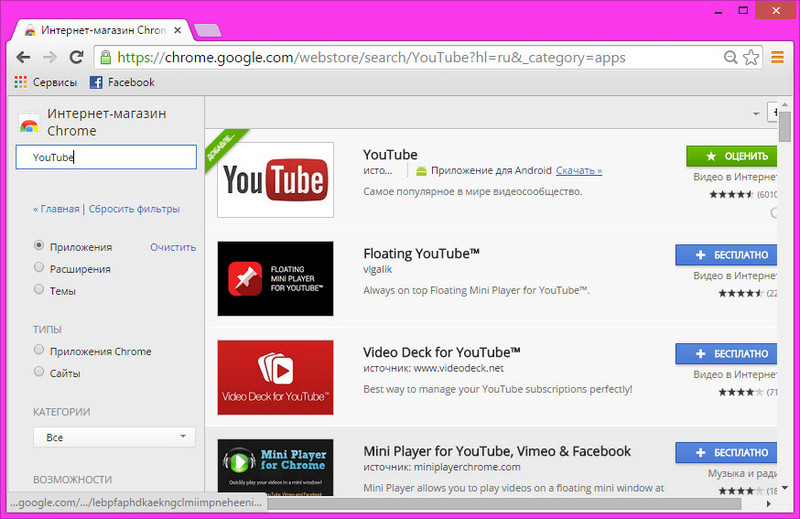
Task: Close the Интернет-магазин Chrome tab
Action: [178, 31]
